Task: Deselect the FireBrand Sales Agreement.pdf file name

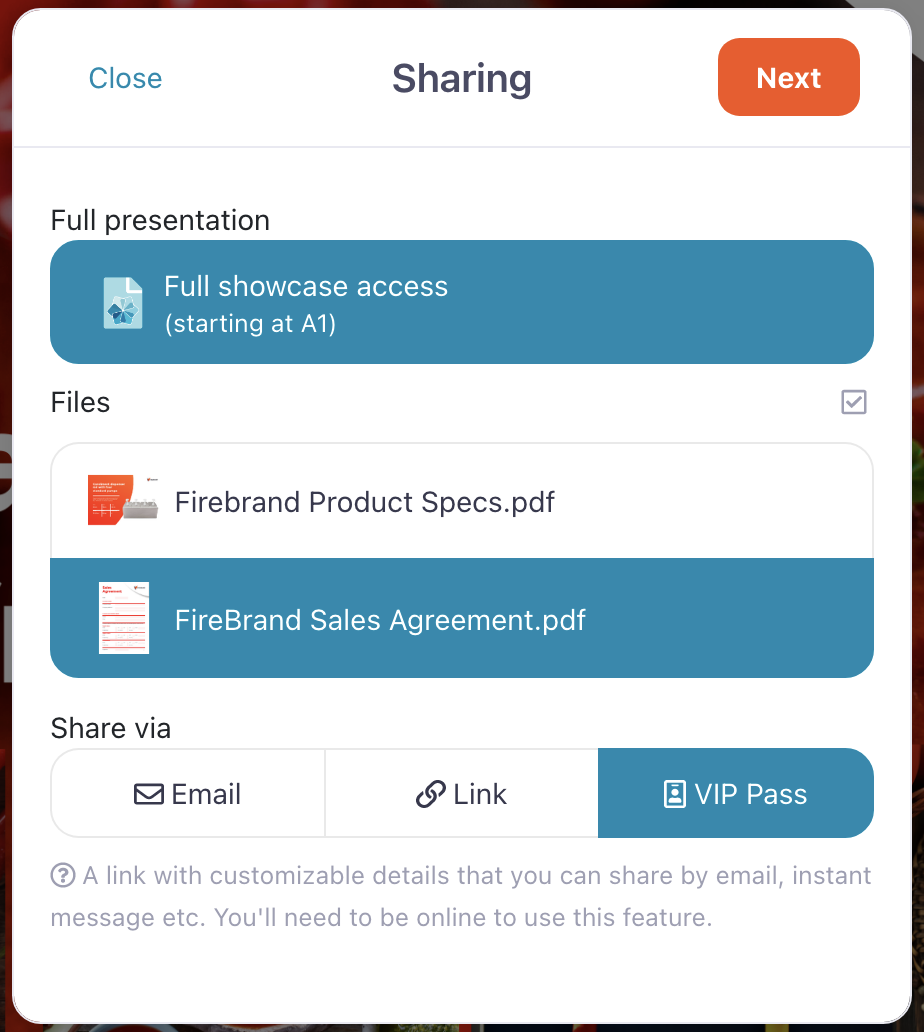Action: click(x=380, y=620)
